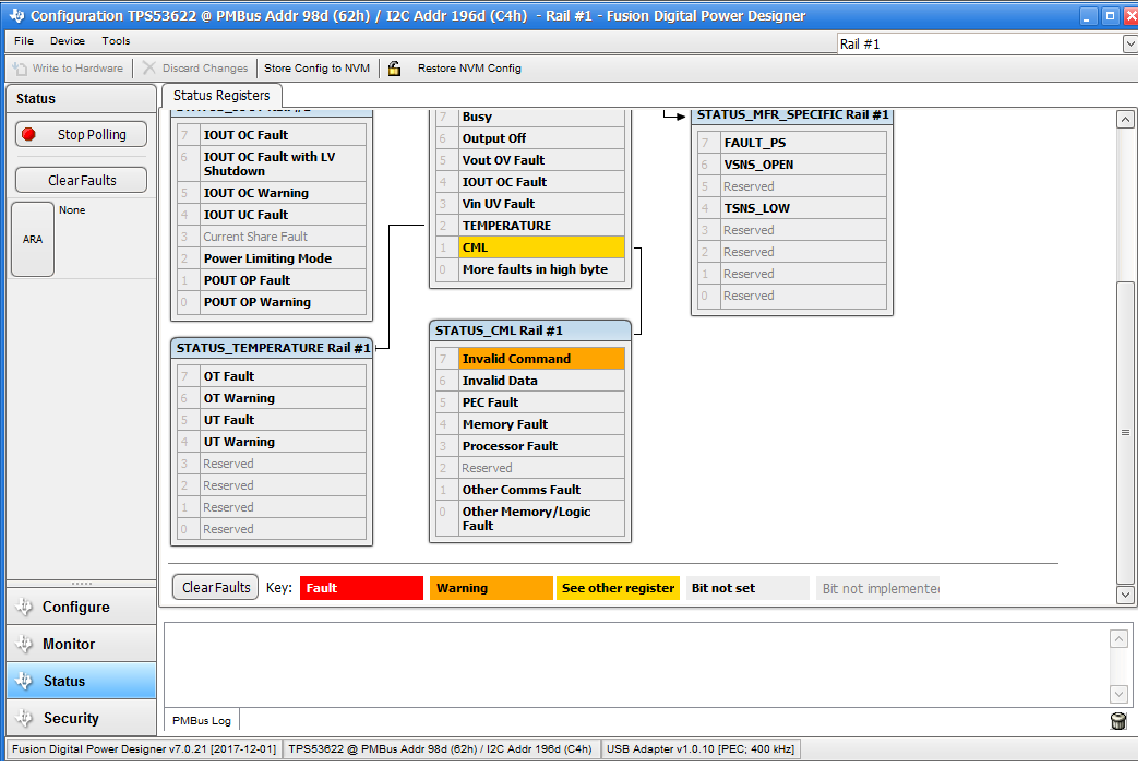Click the PMBus log scroll down arrow
Image resolution: width=1138 pixels, height=761 pixels.
(x=1118, y=694)
